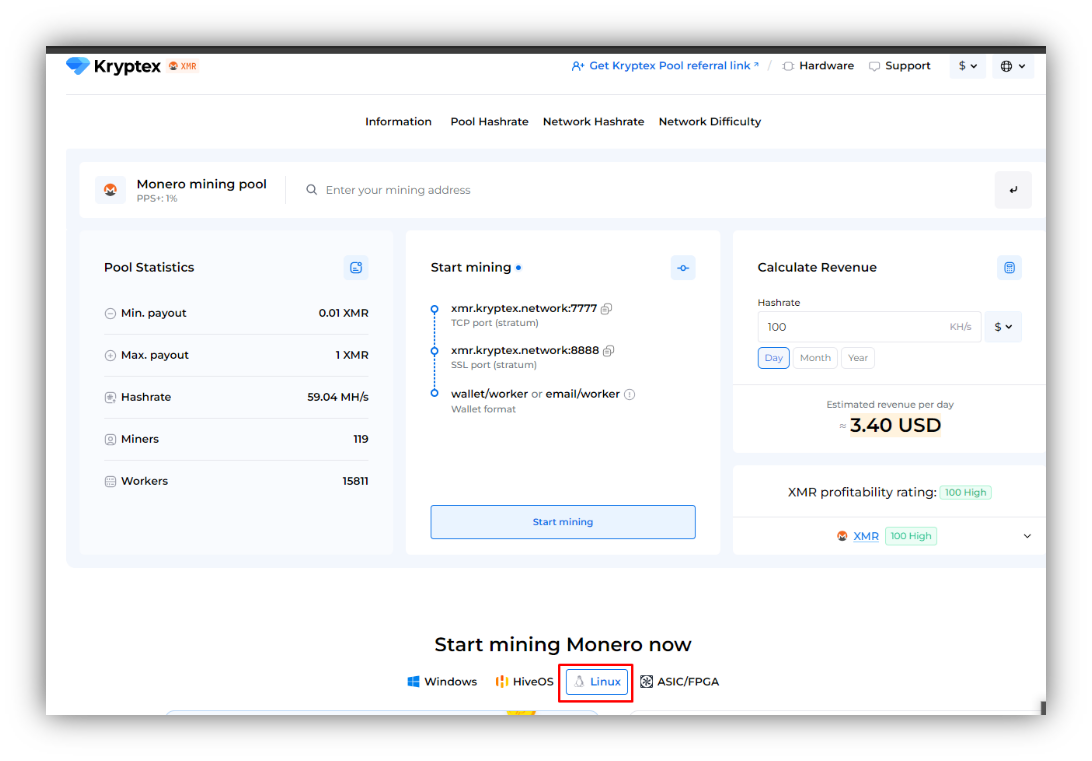Image resolution: width=1092 pixels, height=761 pixels.
Task: Expand the XMR profitability row chevron
Action: pos(1027,536)
